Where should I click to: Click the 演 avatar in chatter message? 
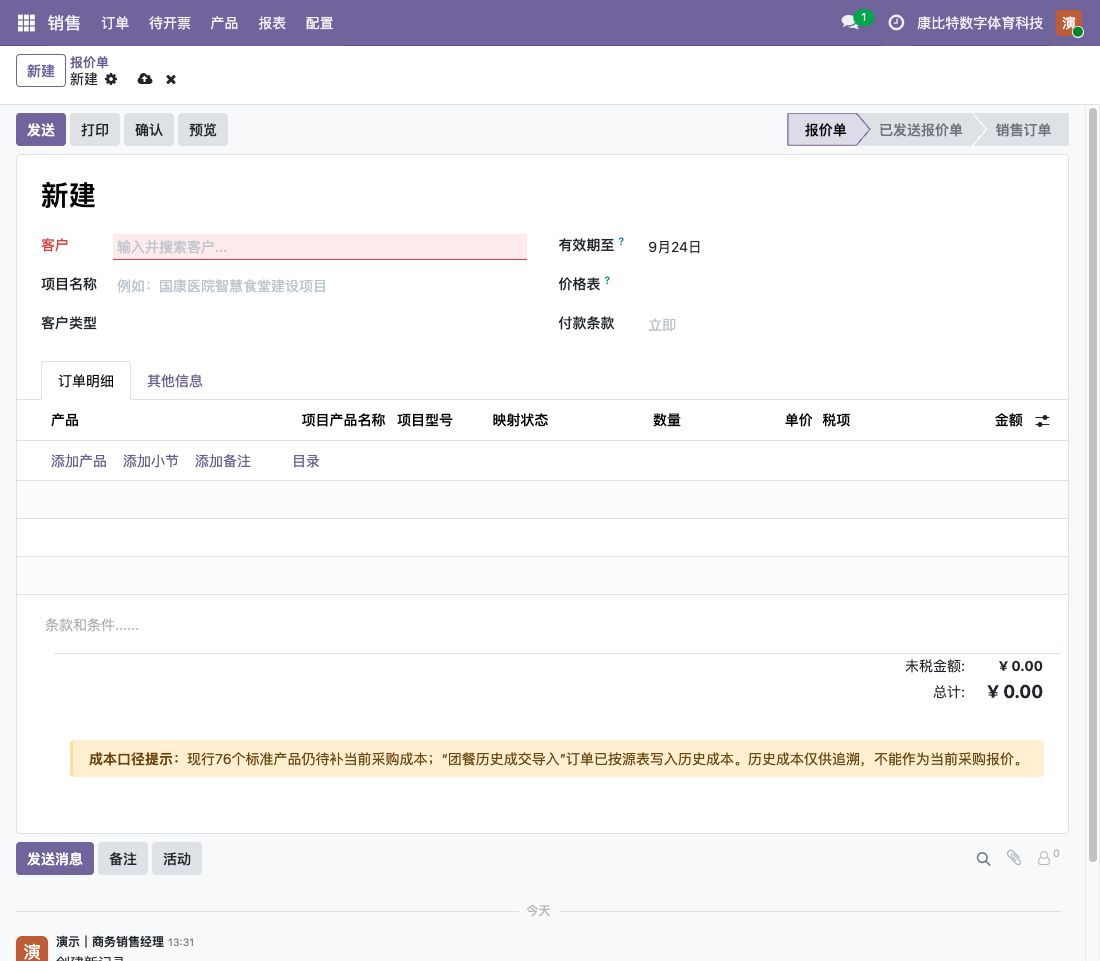32,948
